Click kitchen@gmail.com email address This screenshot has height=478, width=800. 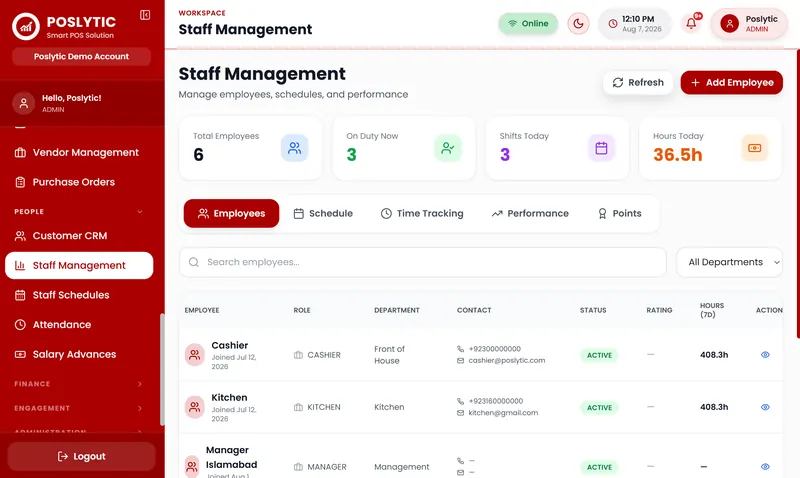click(x=503, y=413)
